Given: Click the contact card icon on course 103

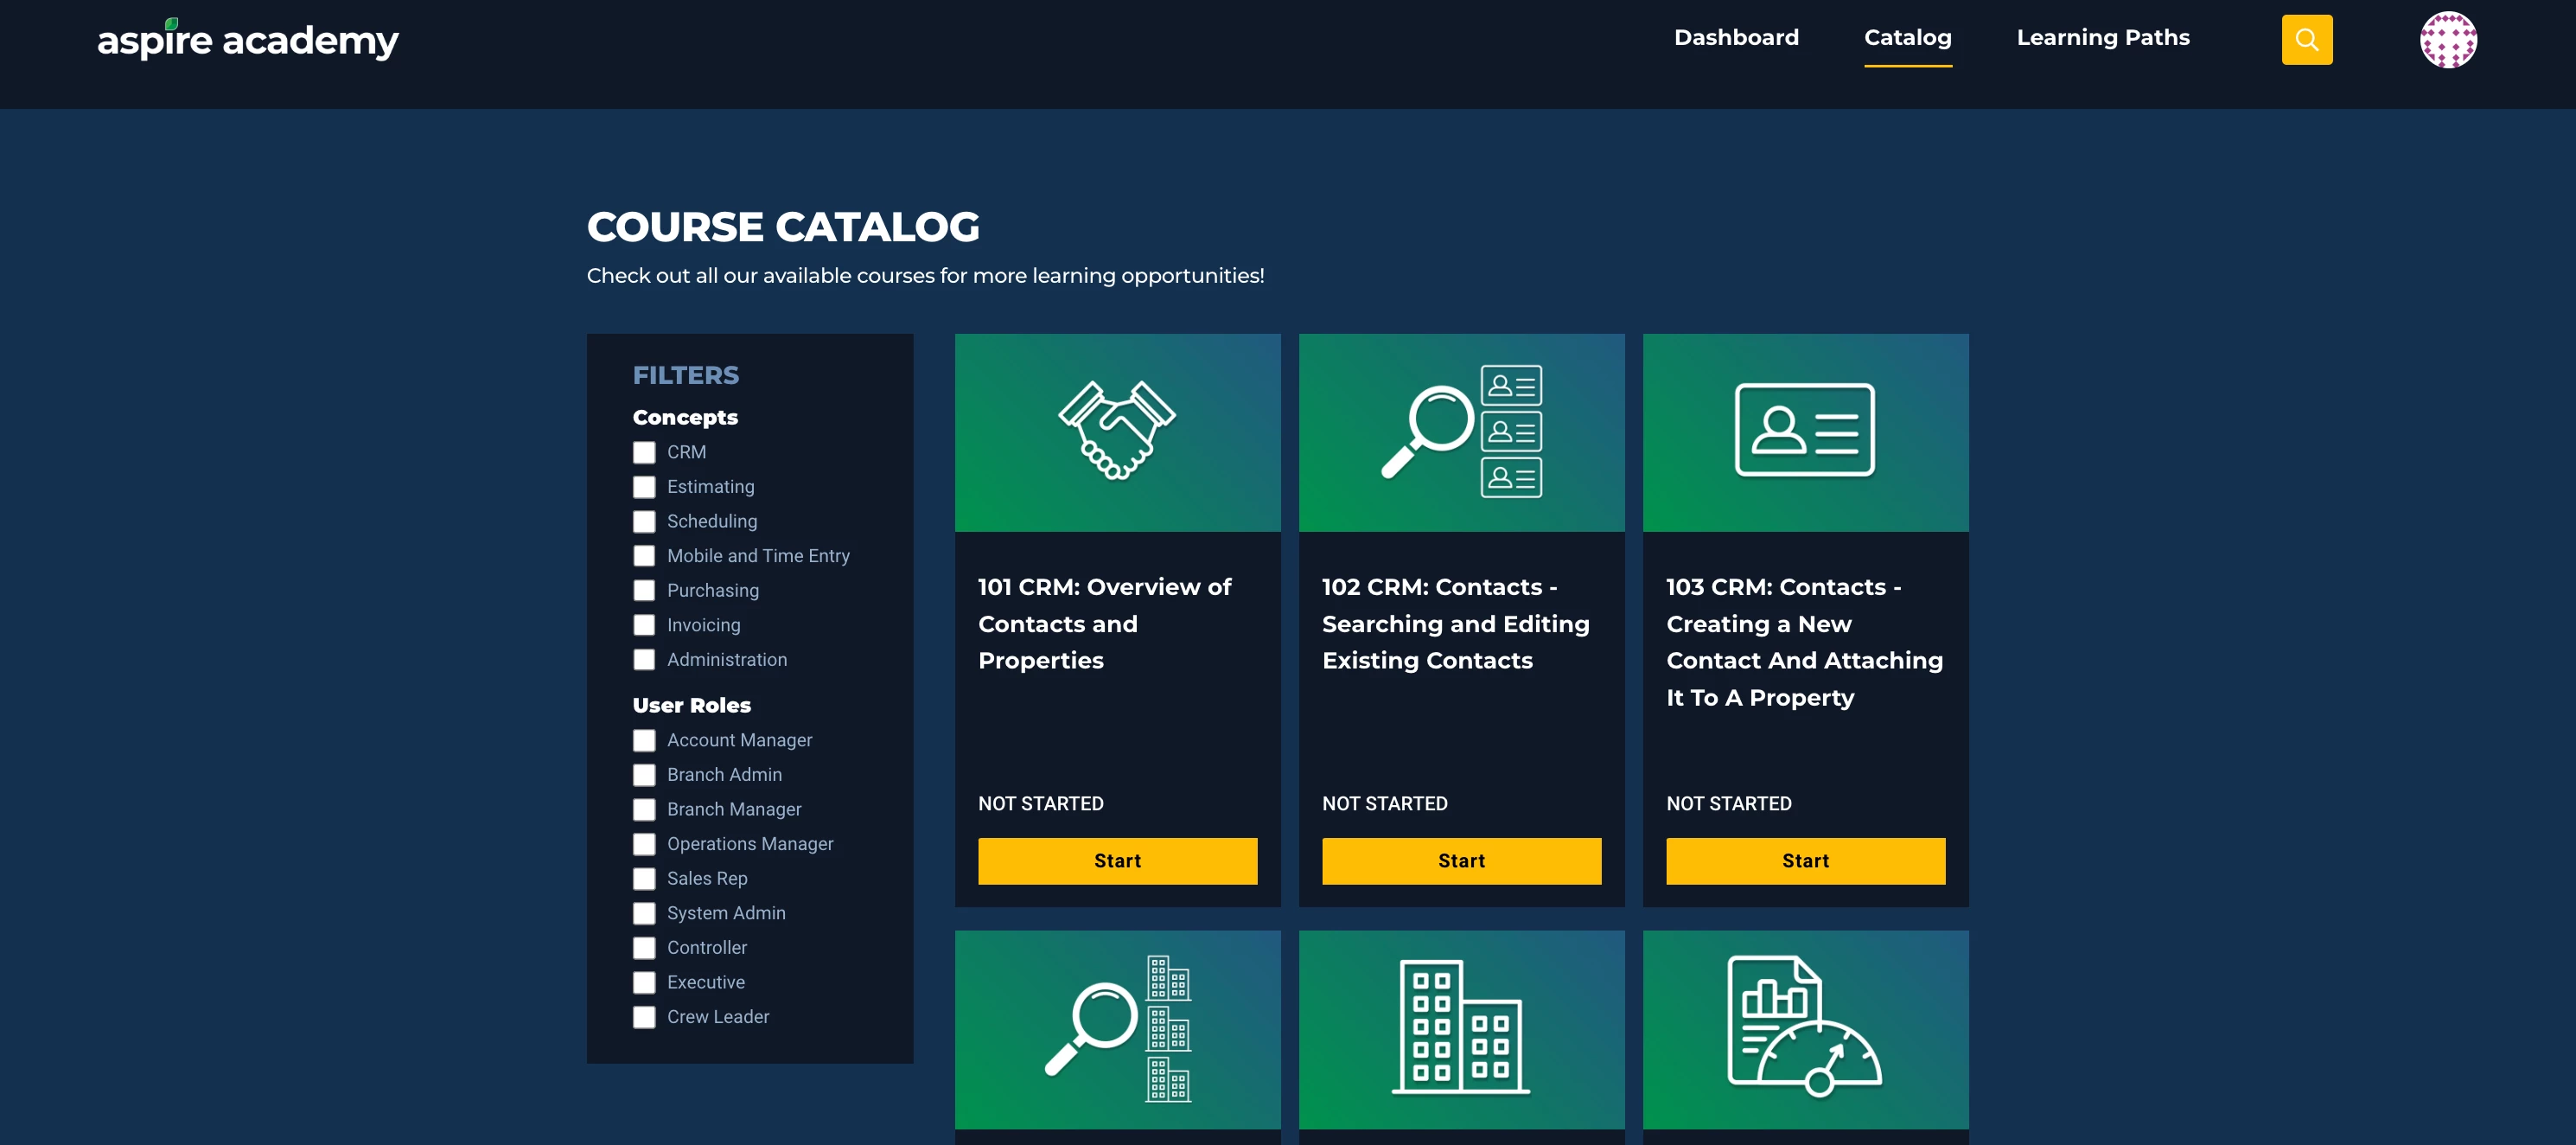Looking at the screenshot, I should click(1804, 430).
